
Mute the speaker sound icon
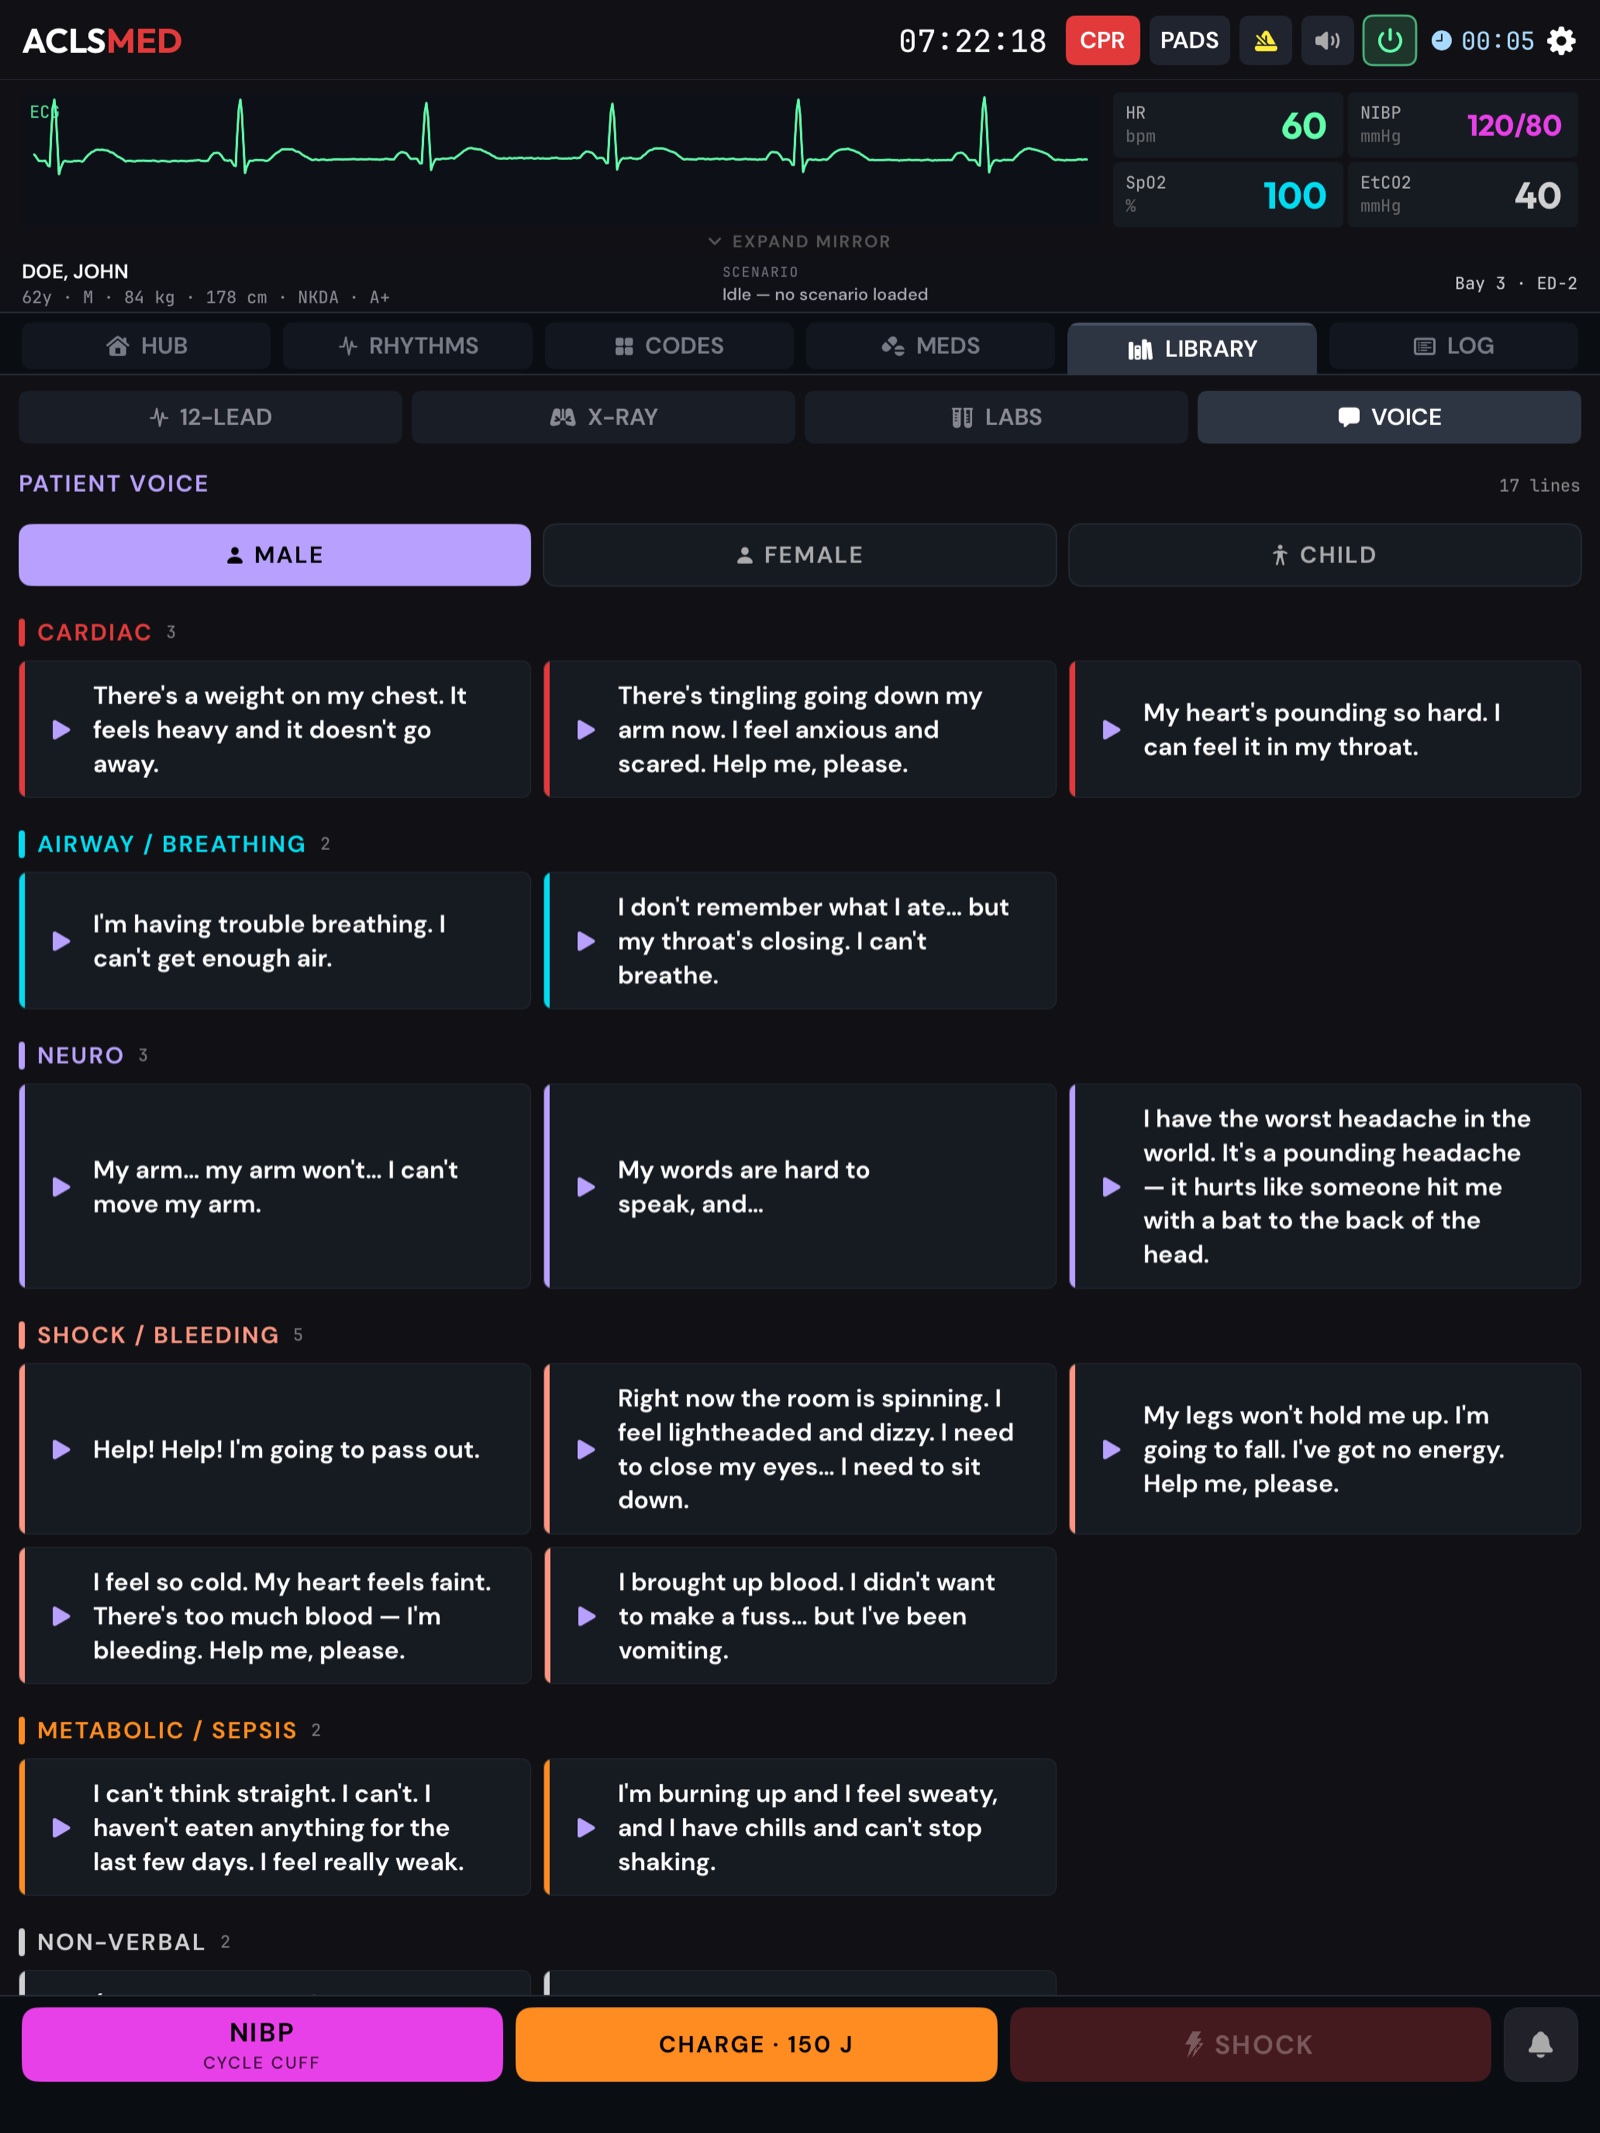pos(1327,41)
